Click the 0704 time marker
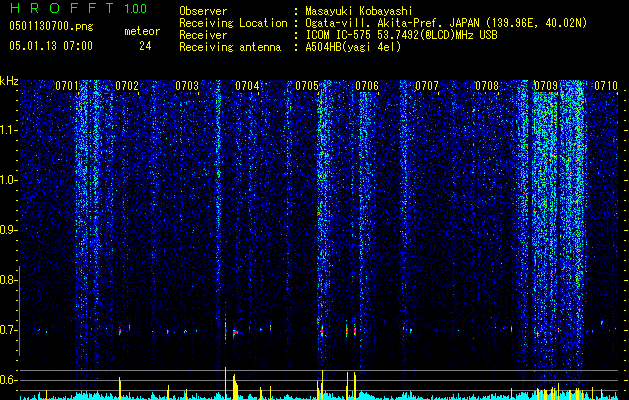The height and width of the screenshot is (400, 629). click(247, 86)
